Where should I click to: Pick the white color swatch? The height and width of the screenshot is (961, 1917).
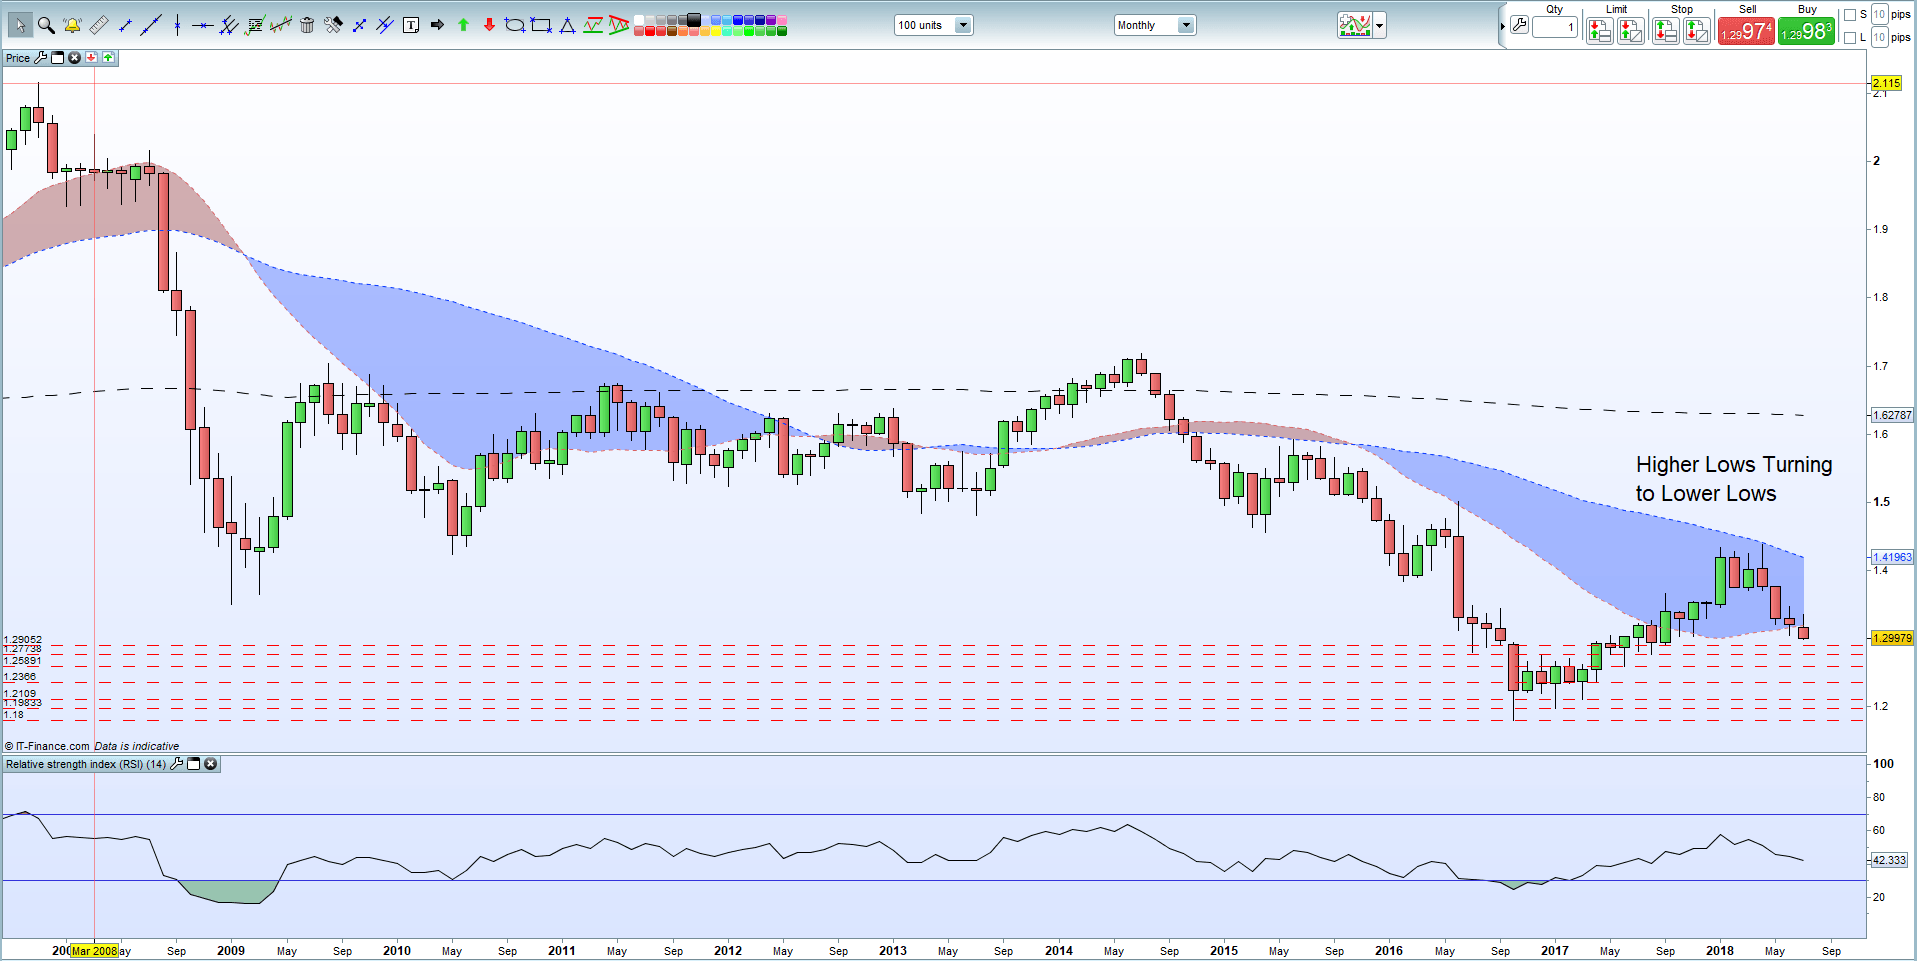[x=638, y=19]
